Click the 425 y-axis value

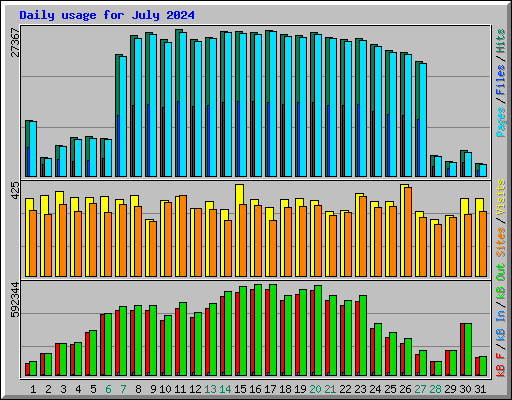tap(16, 191)
